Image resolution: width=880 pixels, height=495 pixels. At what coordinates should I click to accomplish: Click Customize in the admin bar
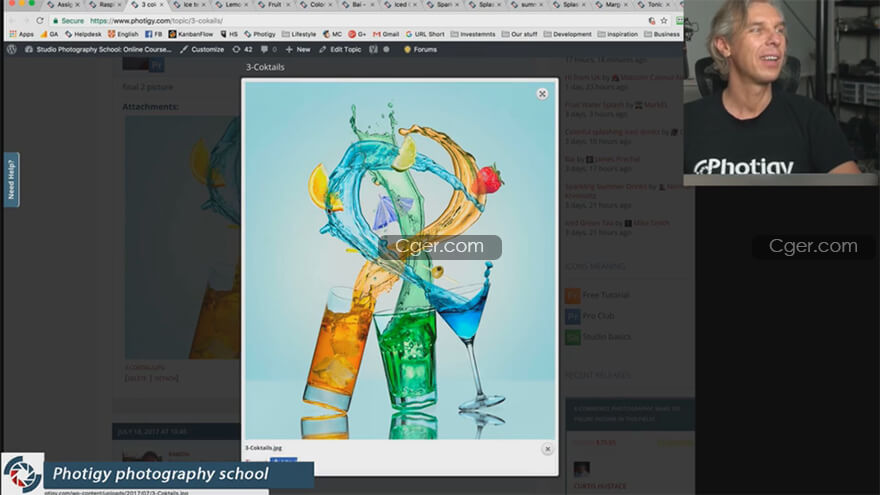click(201, 49)
